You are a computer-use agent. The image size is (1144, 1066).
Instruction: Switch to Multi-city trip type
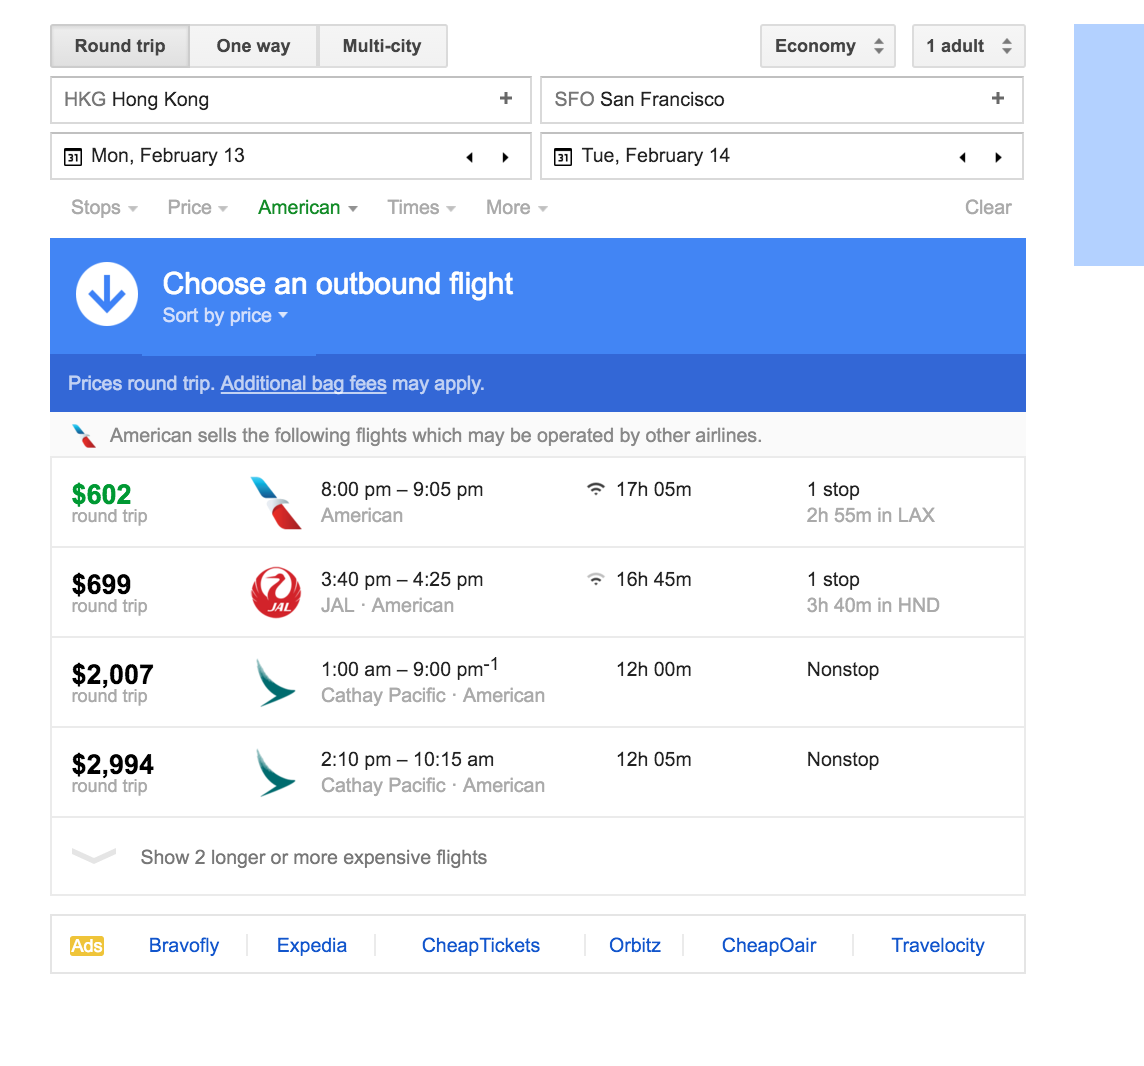click(x=382, y=46)
